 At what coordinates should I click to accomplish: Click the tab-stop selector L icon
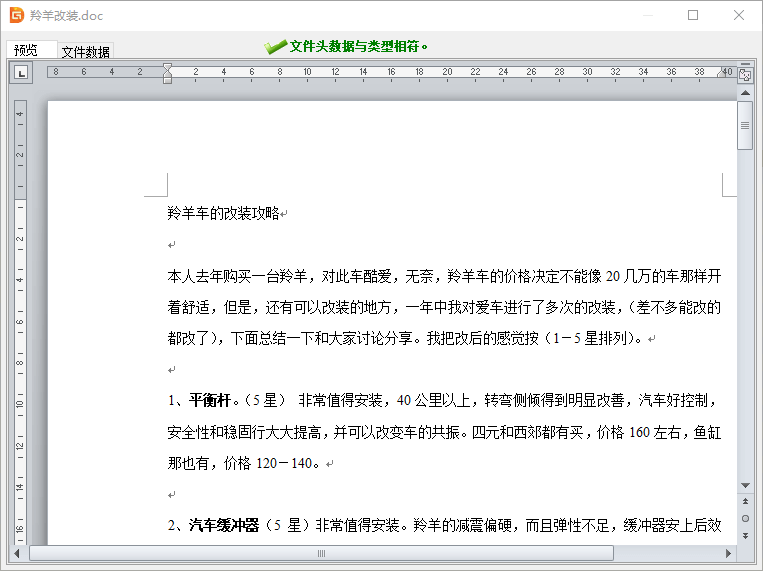click(x=21, y=74)
